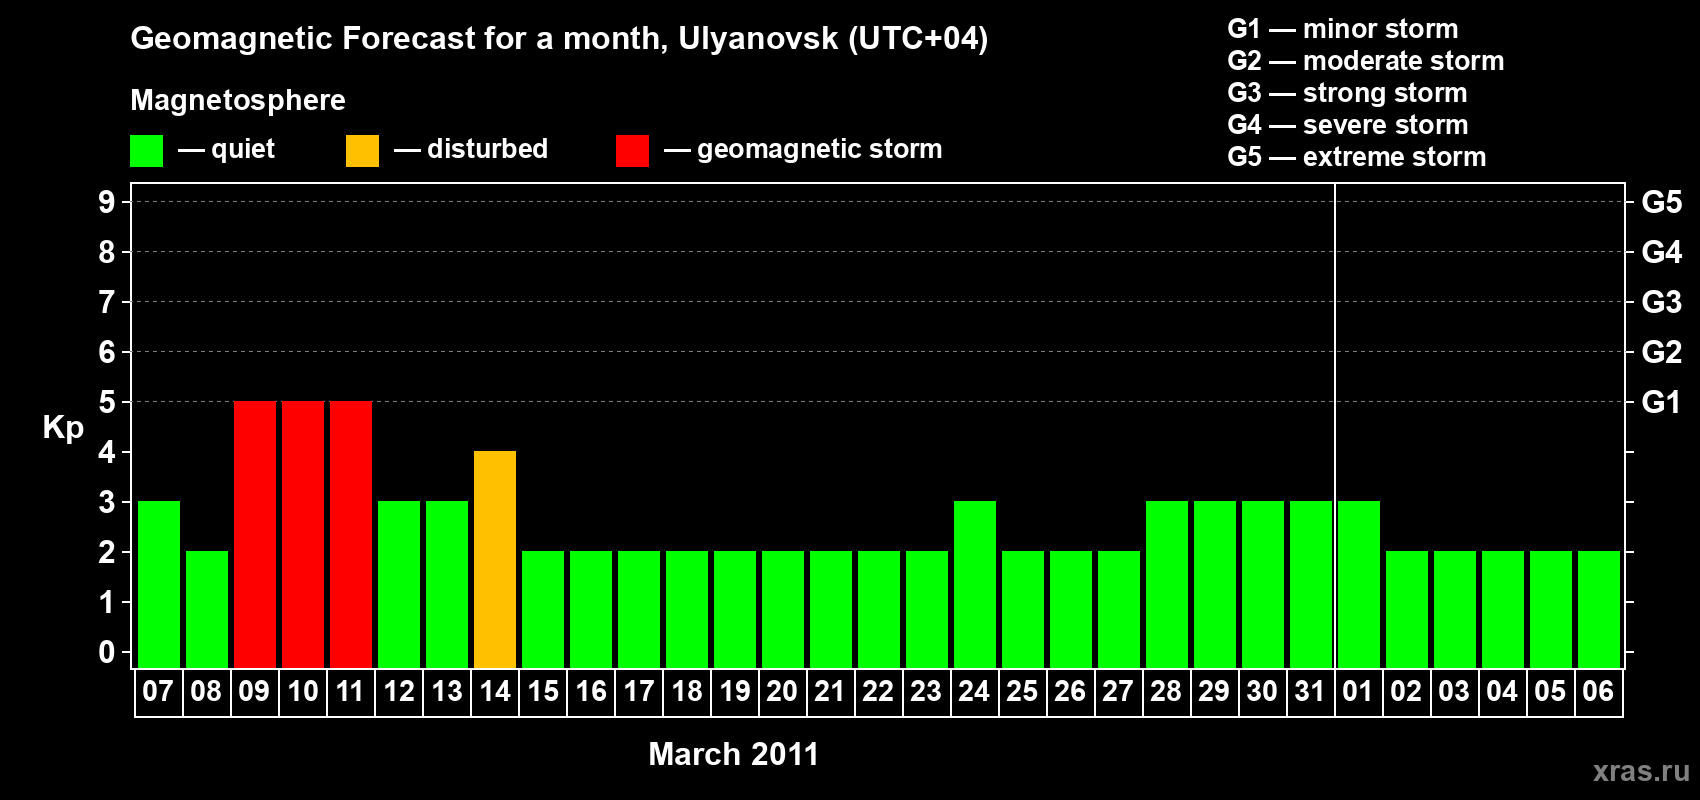Select the green bar for March 24
This screenshot has height=800, width=1700.
(x=975, y=584)
